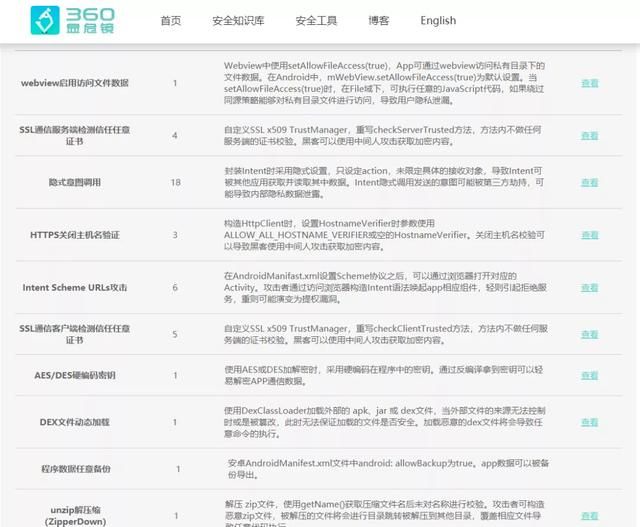Click count 6 in Intent Scheme URLs row
Screen dimensions: 640x527
coord(175,288)
